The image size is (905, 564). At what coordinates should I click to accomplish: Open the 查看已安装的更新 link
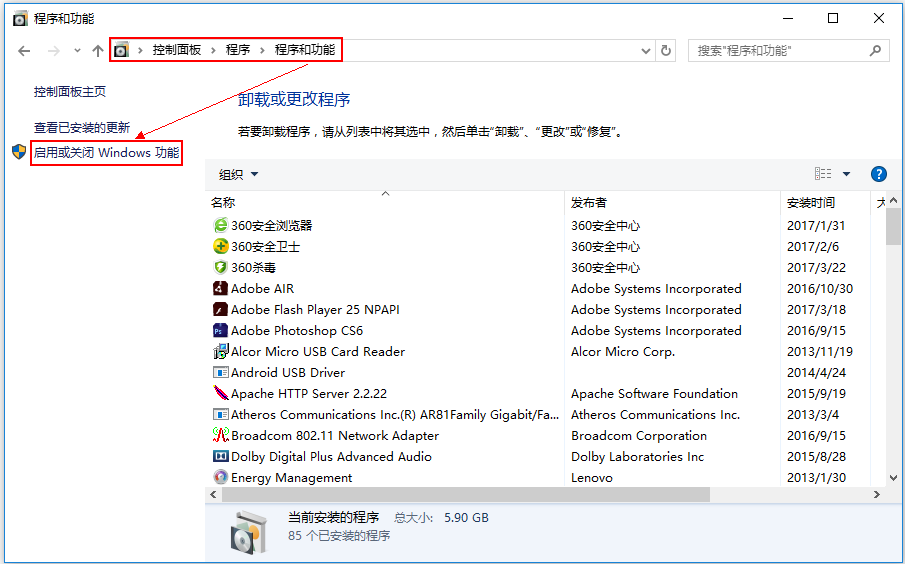coord(82,127)
